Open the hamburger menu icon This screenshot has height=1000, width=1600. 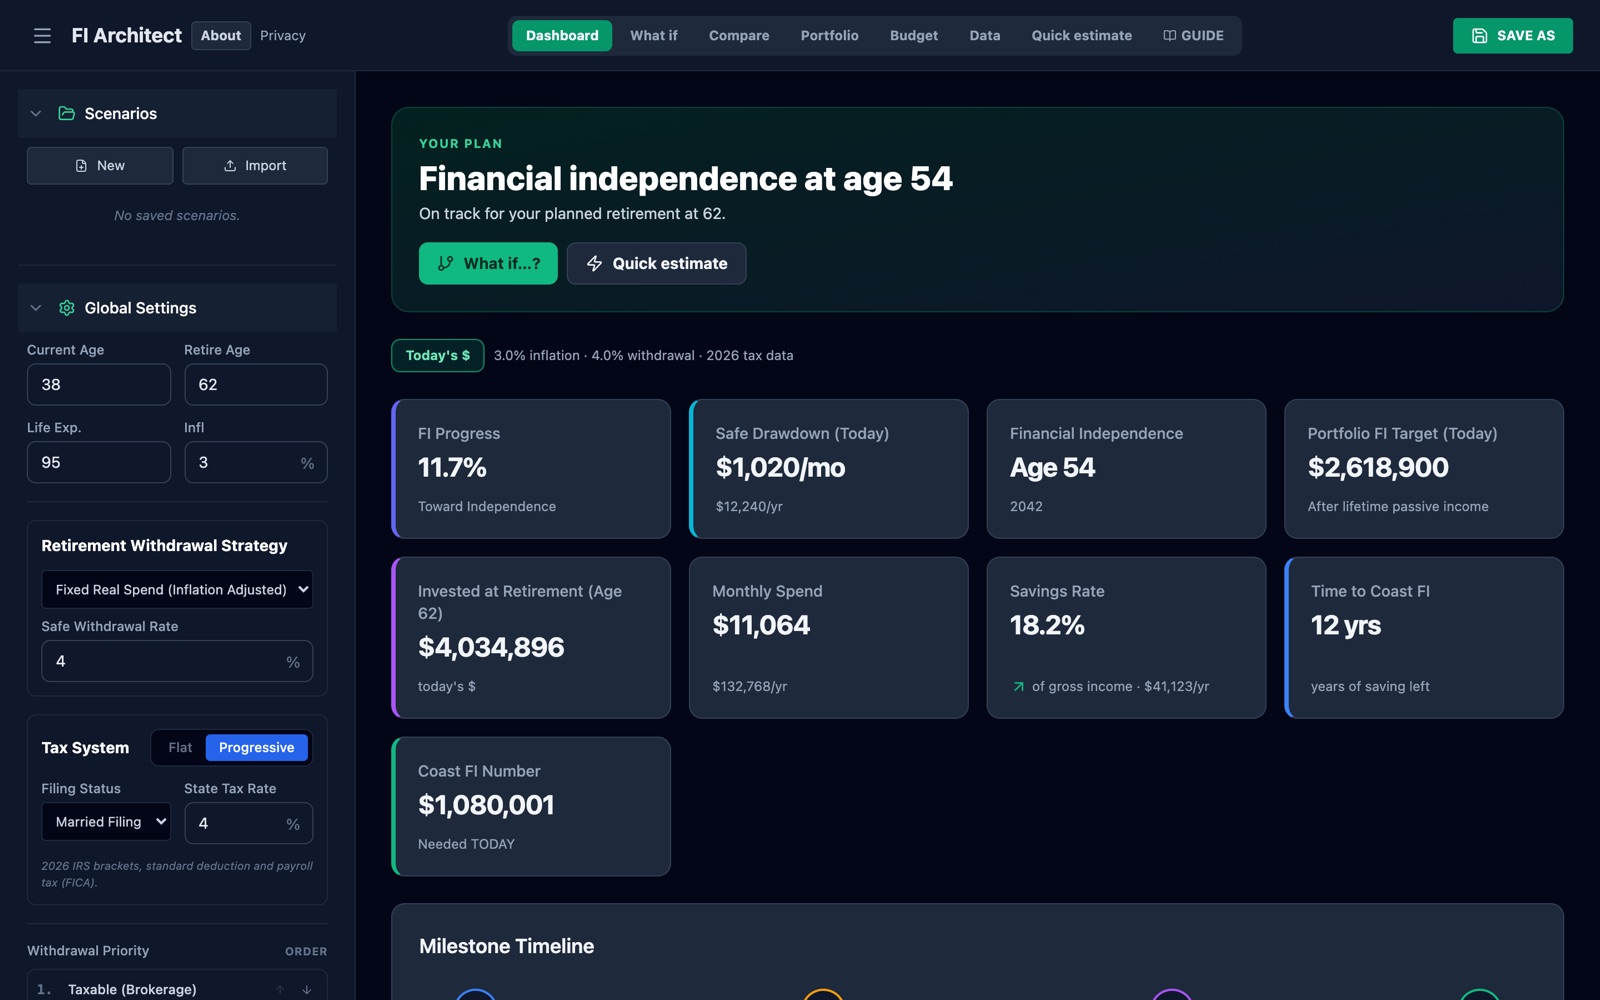pos(42,36)
